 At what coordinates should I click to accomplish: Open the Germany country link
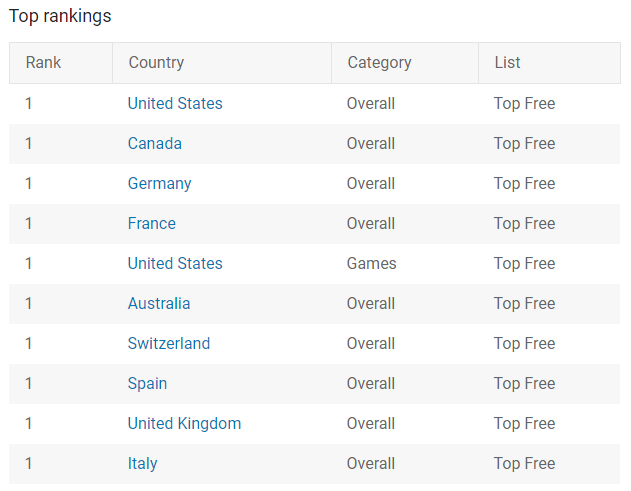tap(159, 184)
